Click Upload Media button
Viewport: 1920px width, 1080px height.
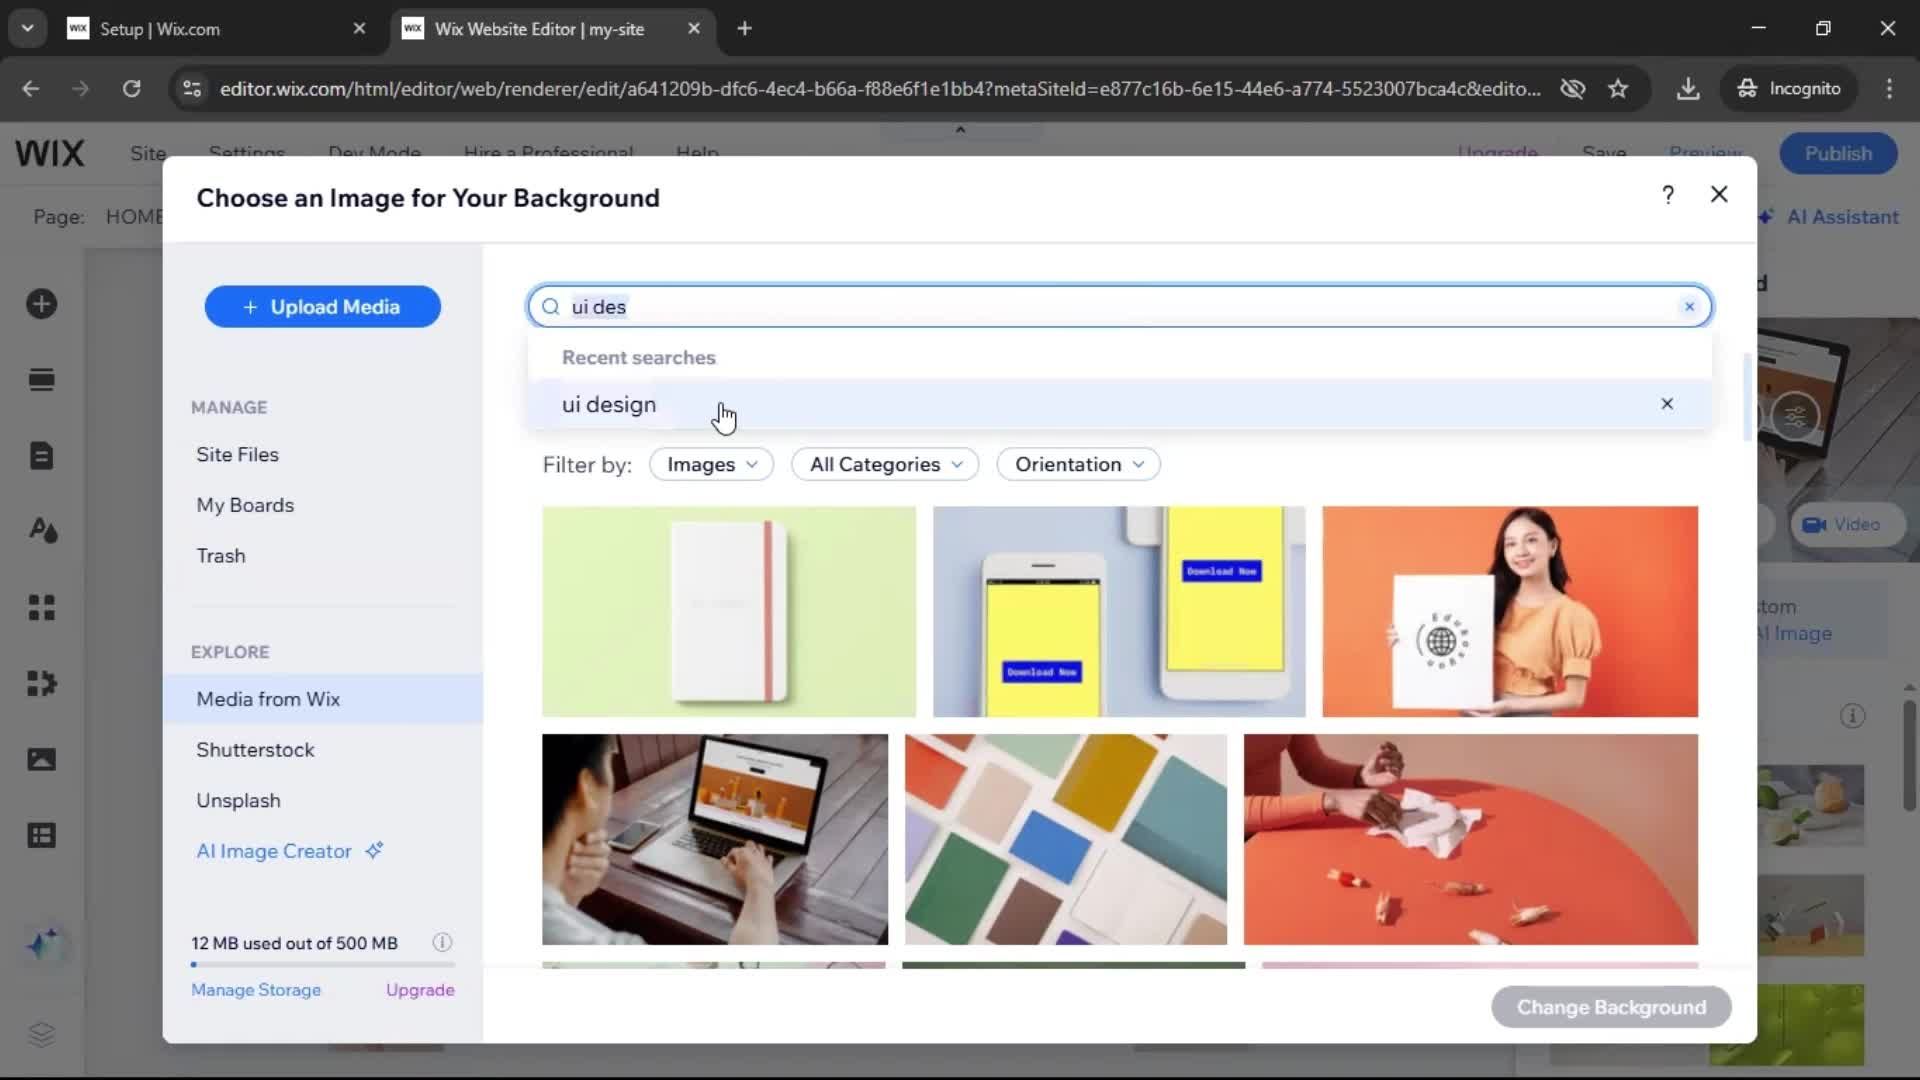[x=322, y=307]
